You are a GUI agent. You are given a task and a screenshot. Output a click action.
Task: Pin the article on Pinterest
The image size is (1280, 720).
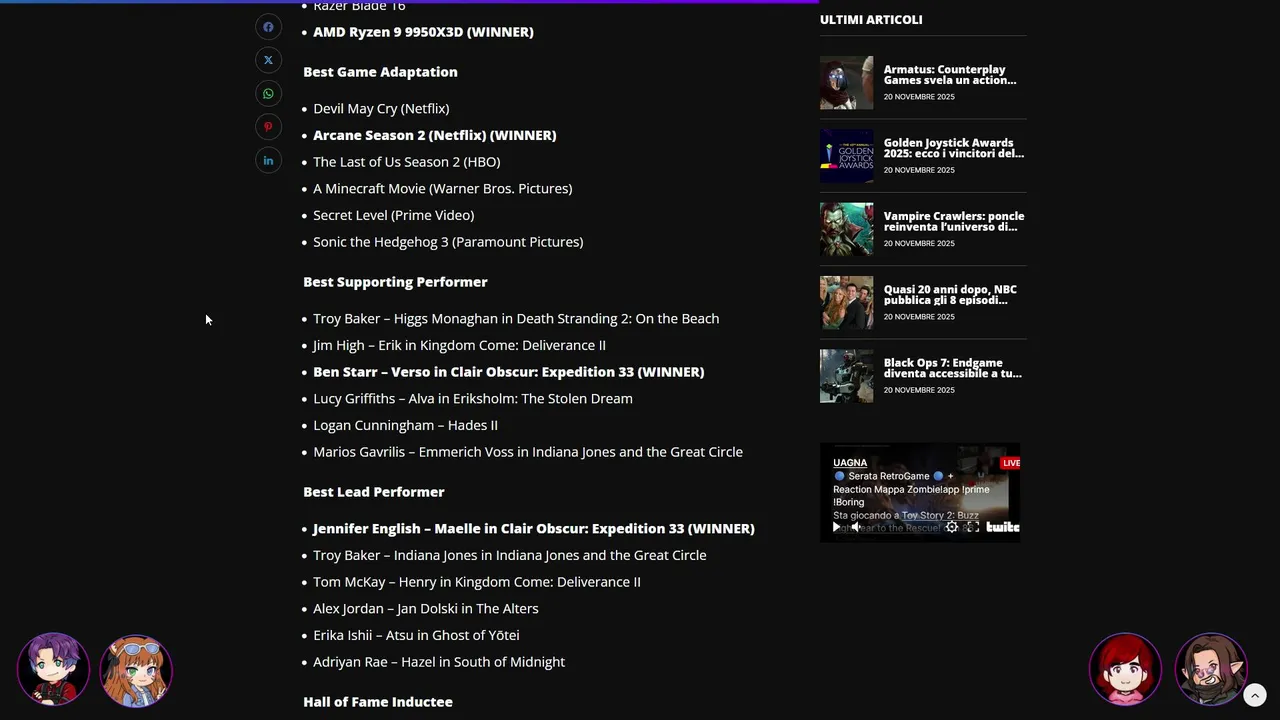point(268,127)
